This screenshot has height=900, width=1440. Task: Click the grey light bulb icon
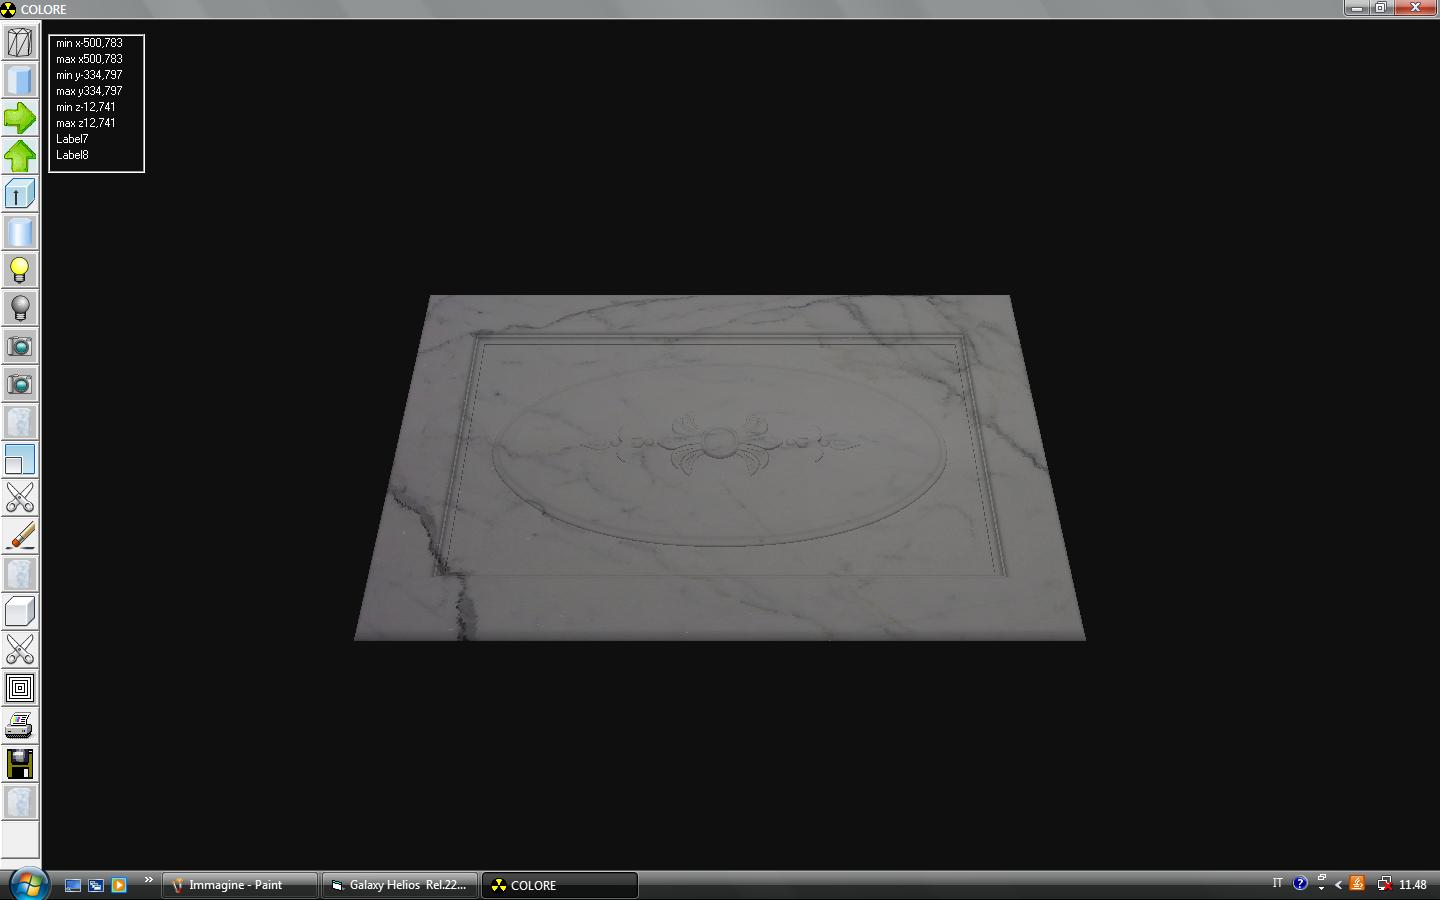[20, 308]
